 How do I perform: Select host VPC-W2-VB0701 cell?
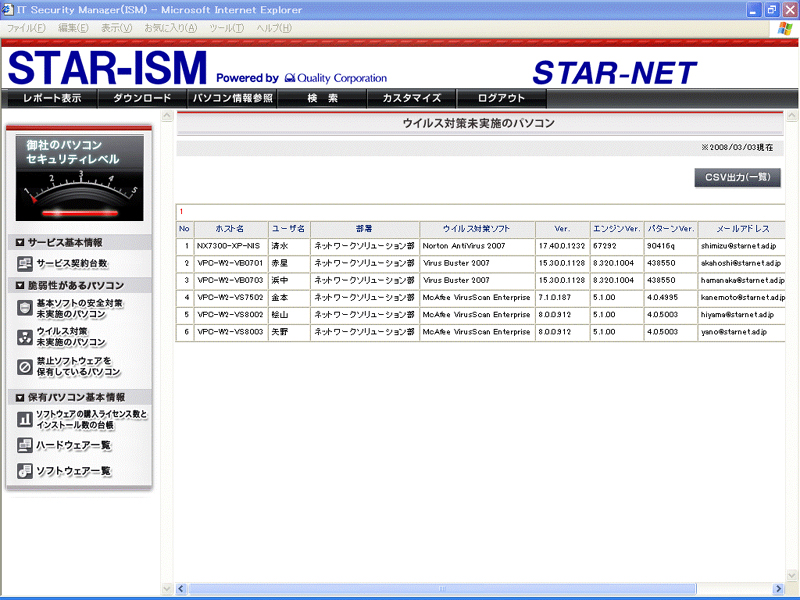click(x=230, y=263)
